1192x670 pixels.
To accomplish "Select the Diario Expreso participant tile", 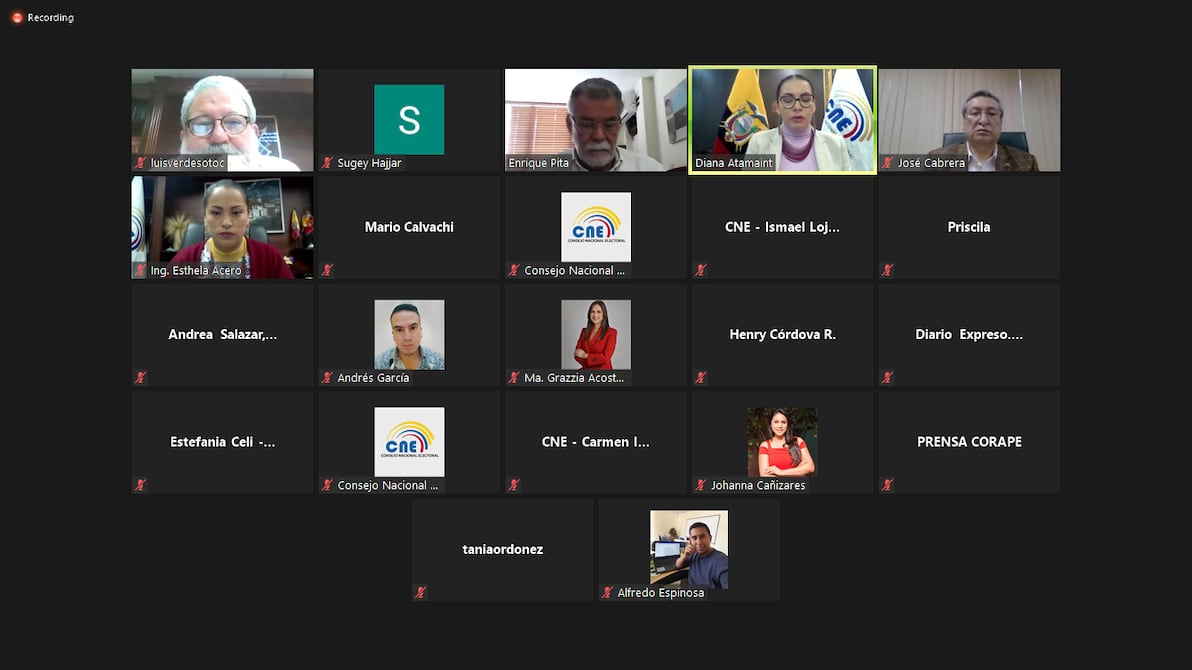I will (969, 334).
